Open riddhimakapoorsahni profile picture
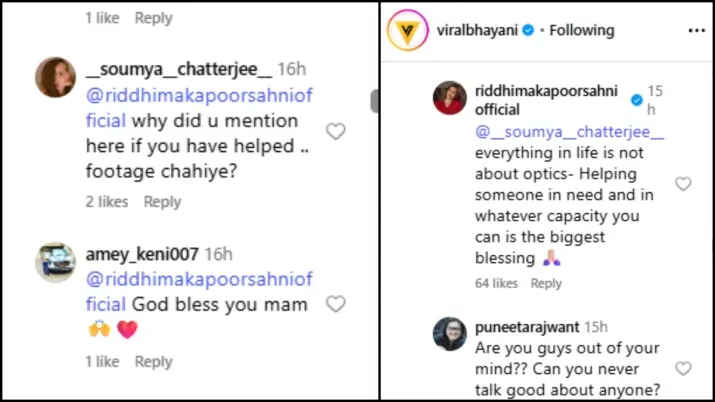 (449, 98)
